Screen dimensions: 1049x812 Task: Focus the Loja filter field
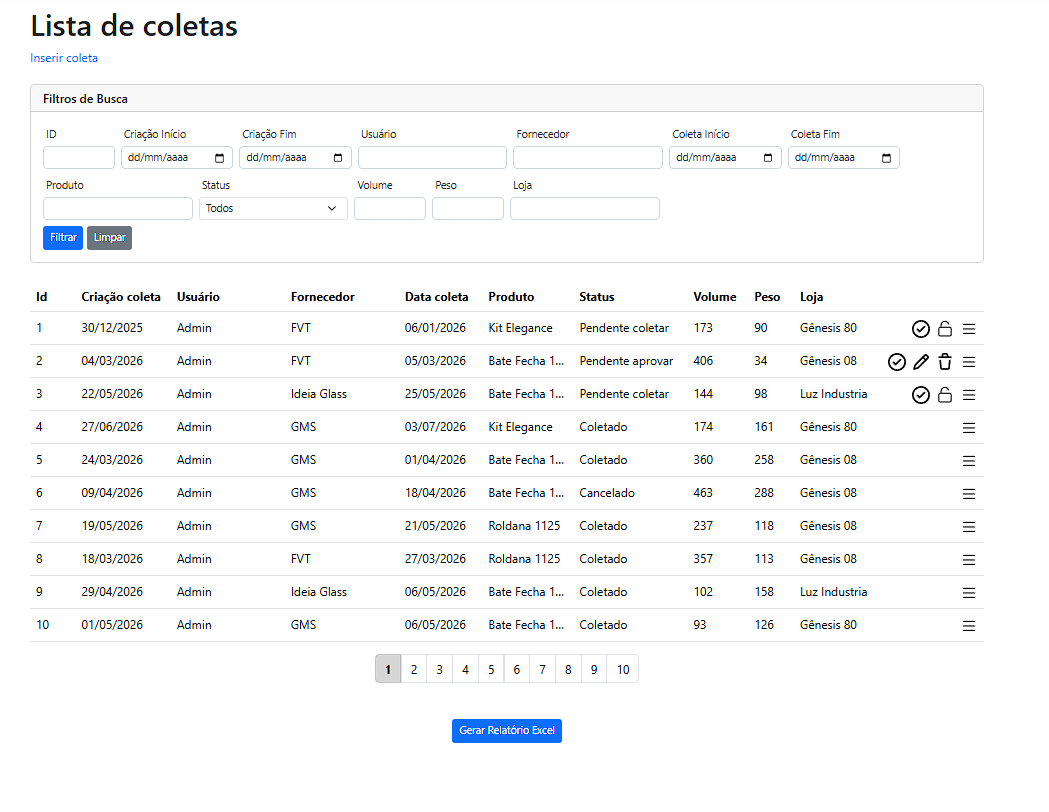click(x=585, y=209)
